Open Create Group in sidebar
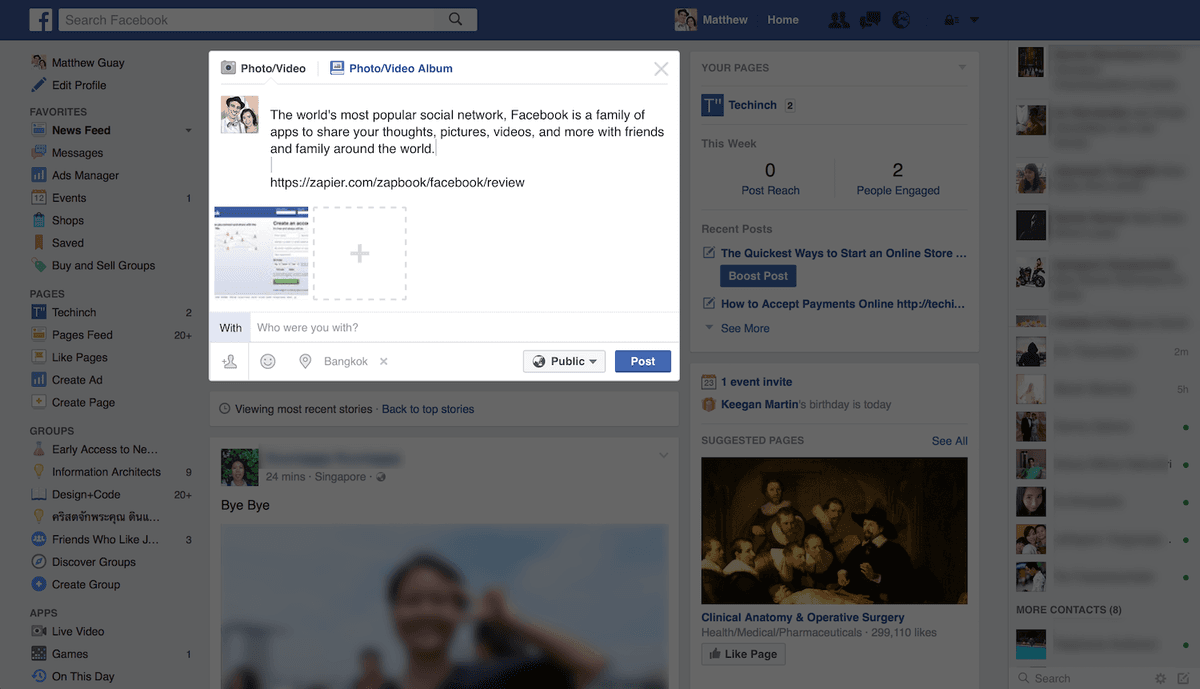Viewport: 1200px width, 689px height. (x=85, y=584)
